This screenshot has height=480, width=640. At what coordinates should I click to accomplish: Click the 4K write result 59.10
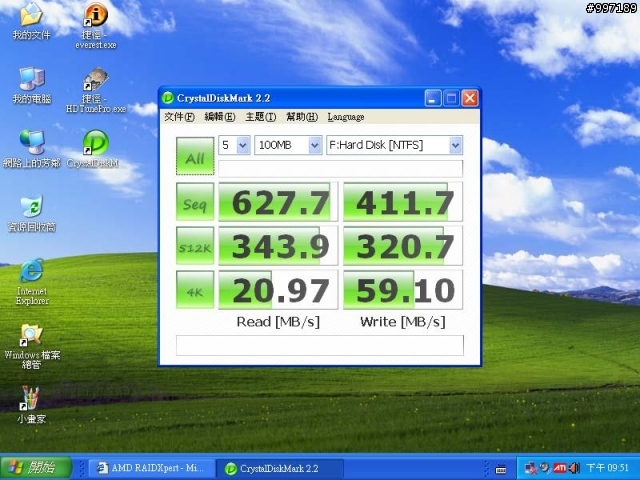(x=403, y=290)
